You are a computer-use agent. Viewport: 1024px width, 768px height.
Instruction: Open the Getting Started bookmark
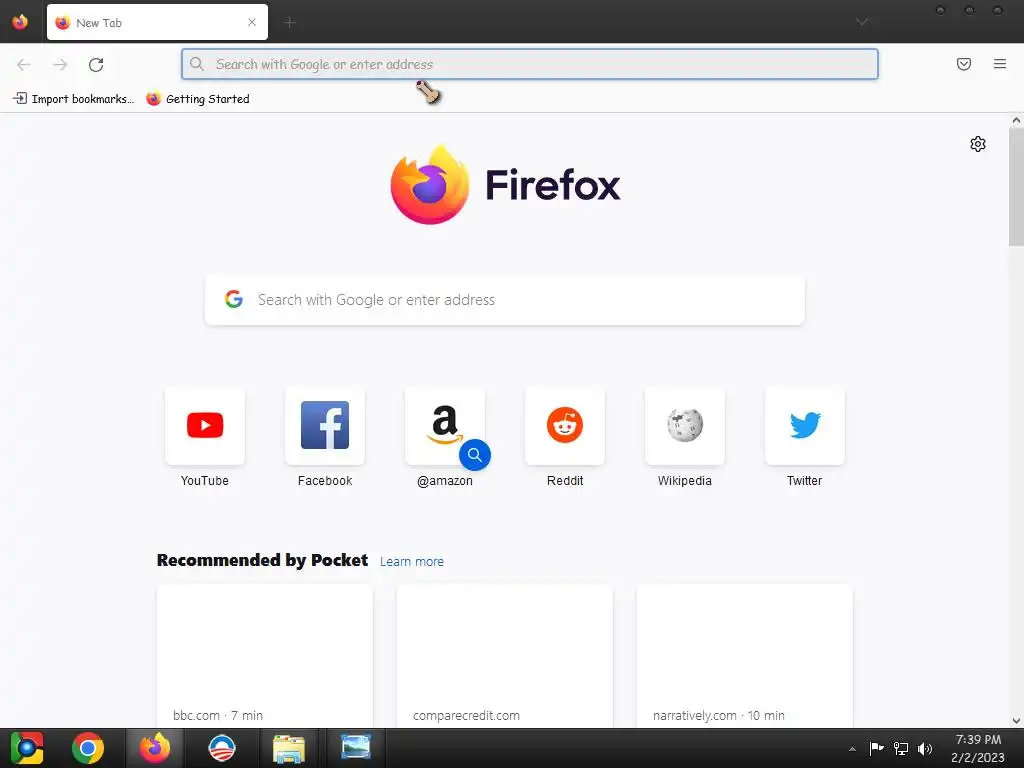tap(198, 99)
